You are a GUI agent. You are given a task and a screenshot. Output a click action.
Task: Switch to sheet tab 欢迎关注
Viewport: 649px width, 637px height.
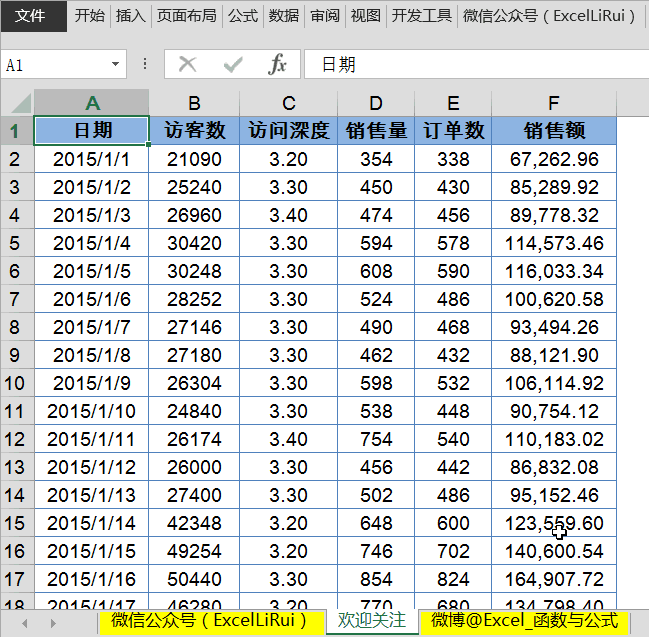tap(372, 621)
